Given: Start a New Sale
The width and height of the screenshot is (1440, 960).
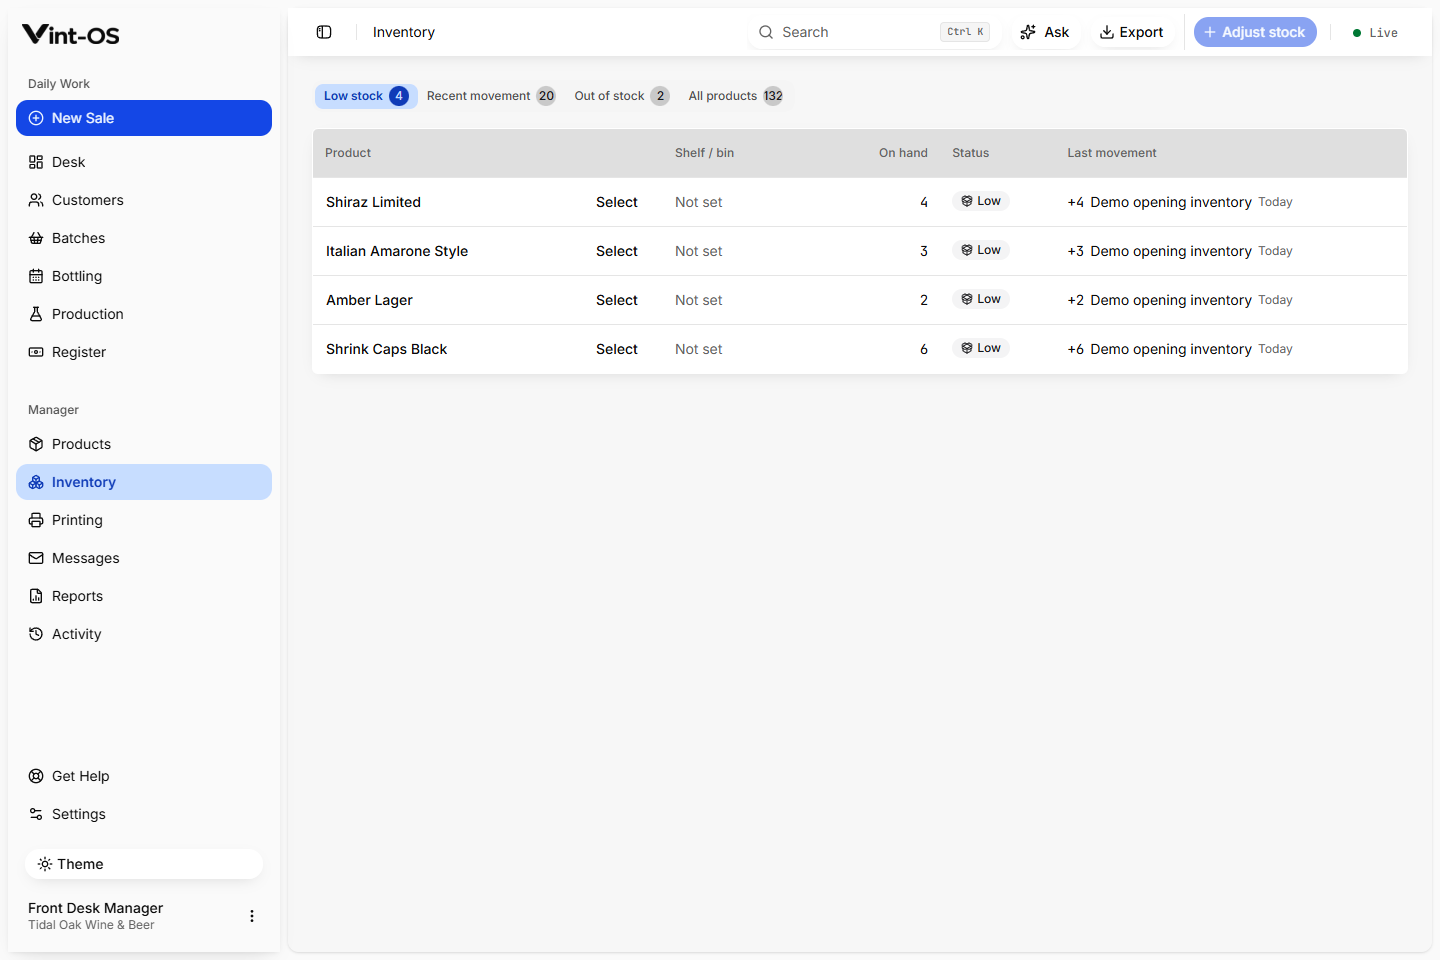Looking at the screenshot, I should tap(144, 118).
